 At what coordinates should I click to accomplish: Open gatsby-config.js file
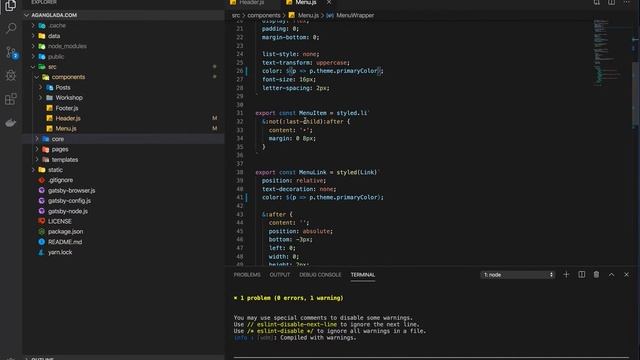tap(69, 200)
